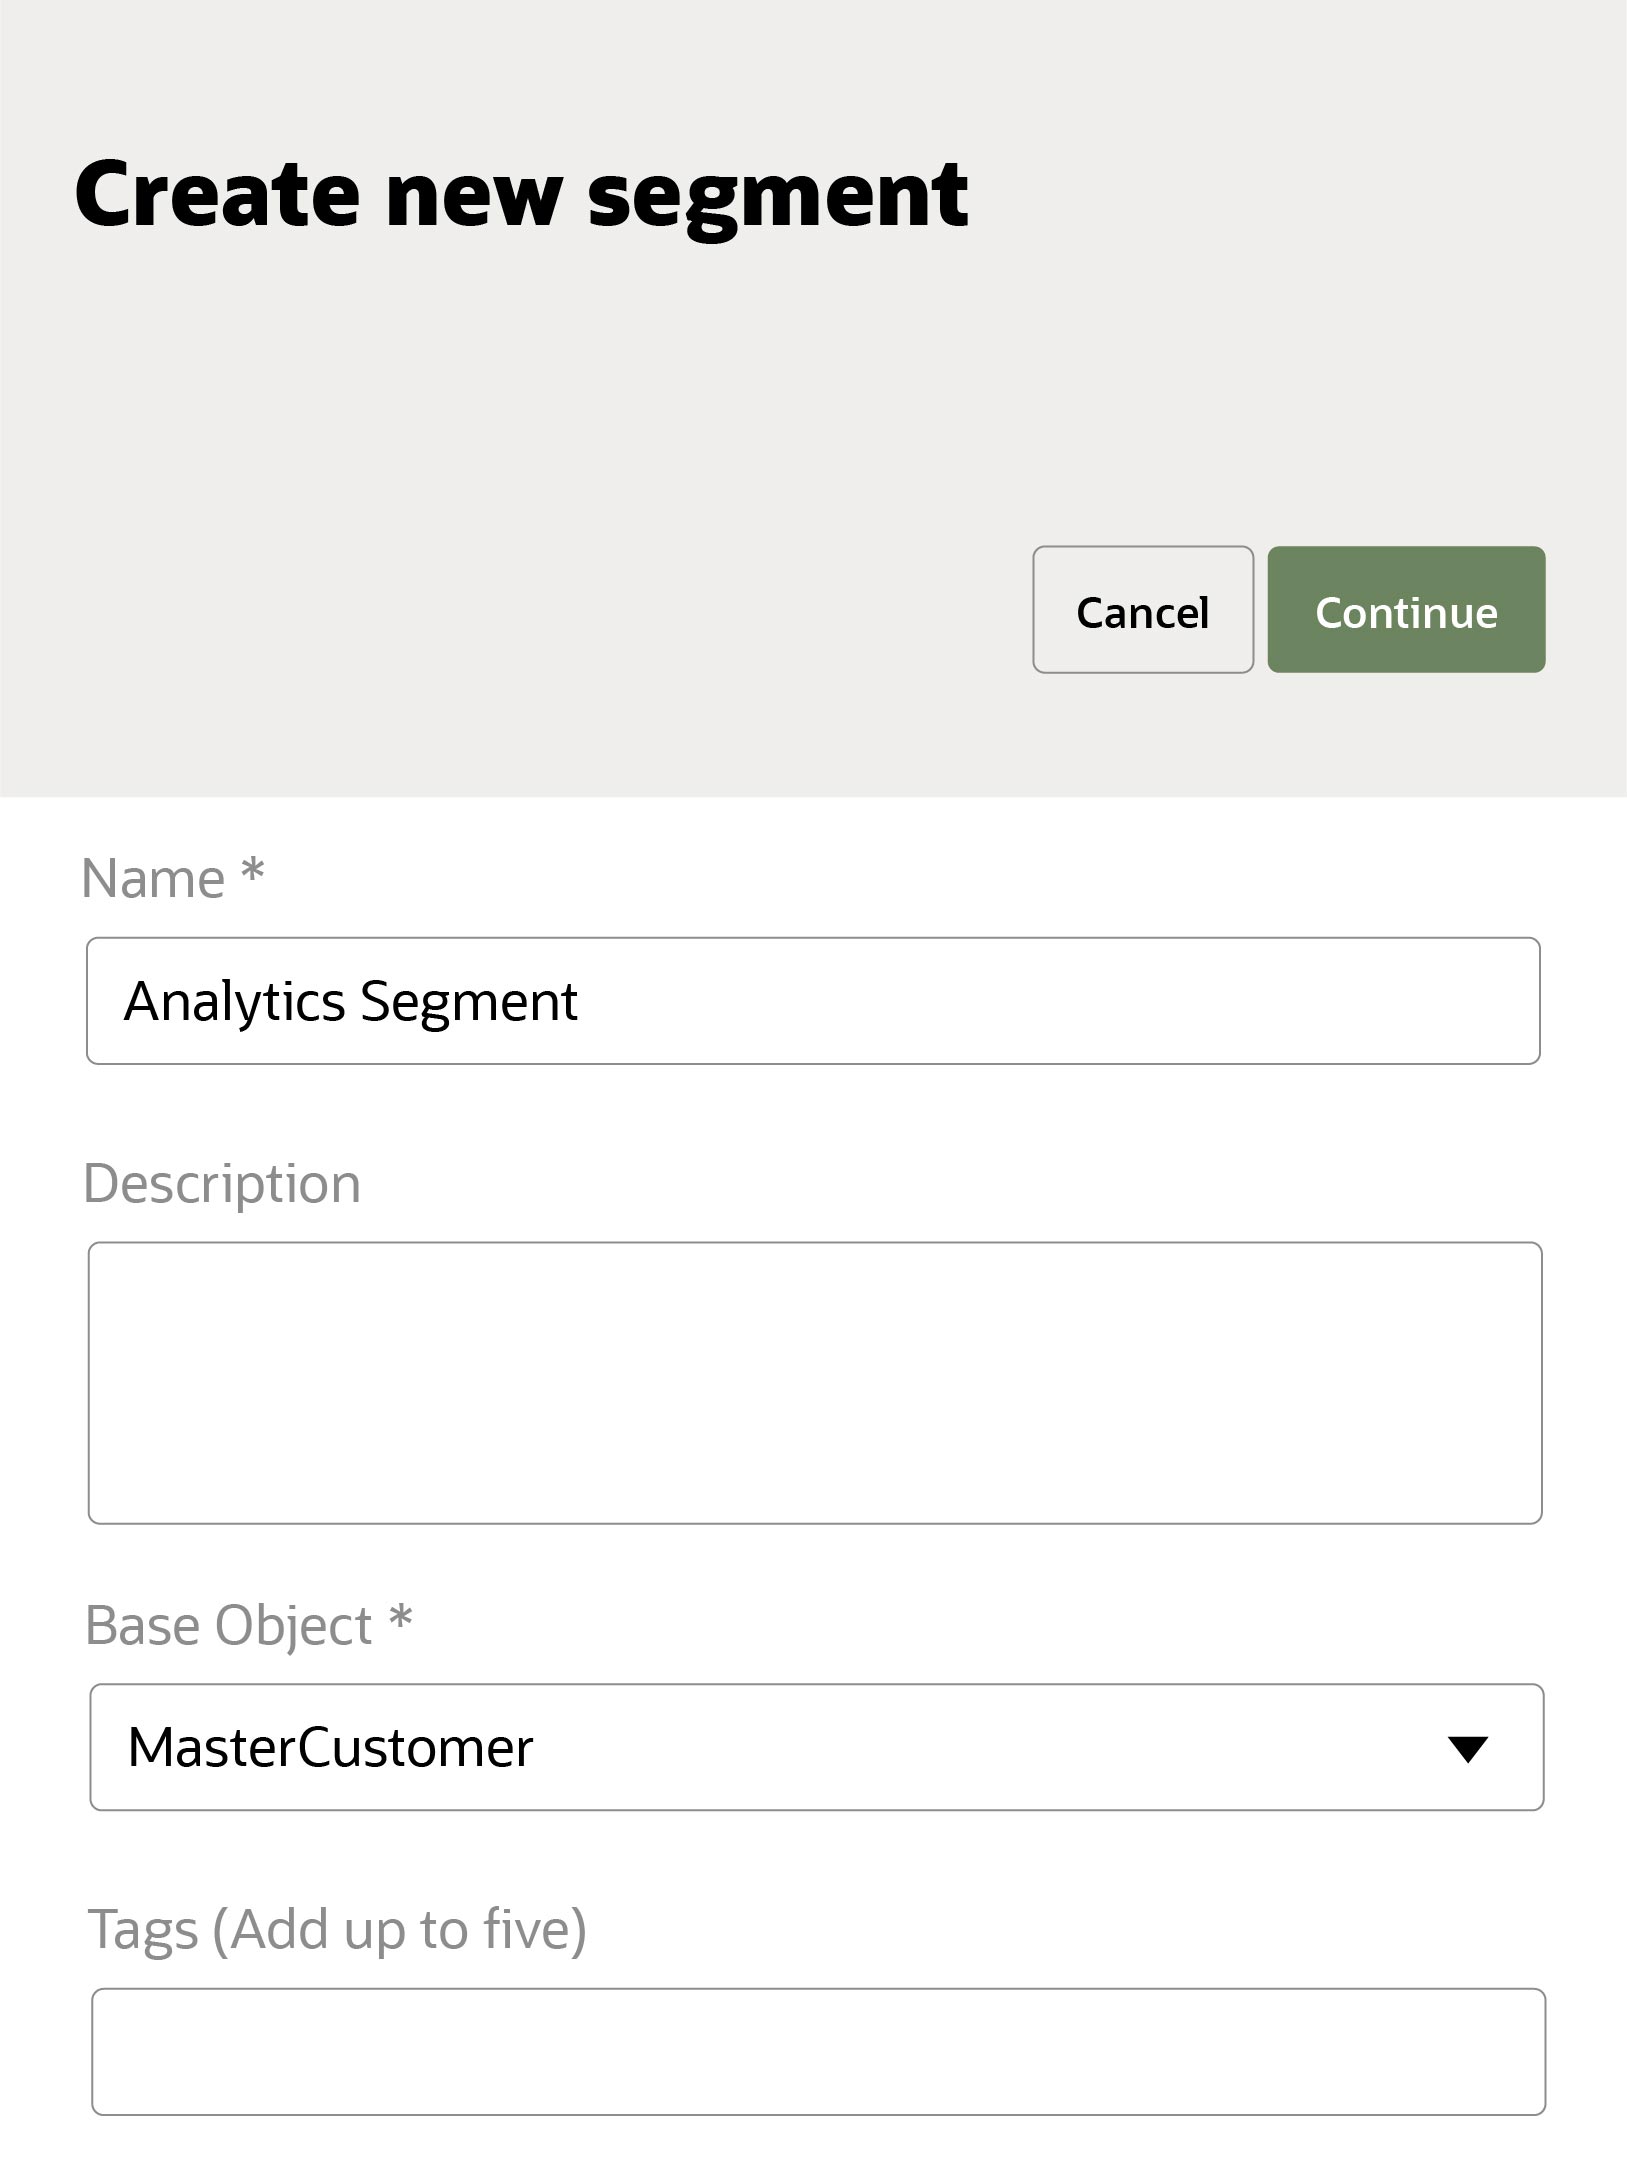Screen dimensions: 1627x2161
Task: Click into the Description text area
Action: pos(814,1383)
